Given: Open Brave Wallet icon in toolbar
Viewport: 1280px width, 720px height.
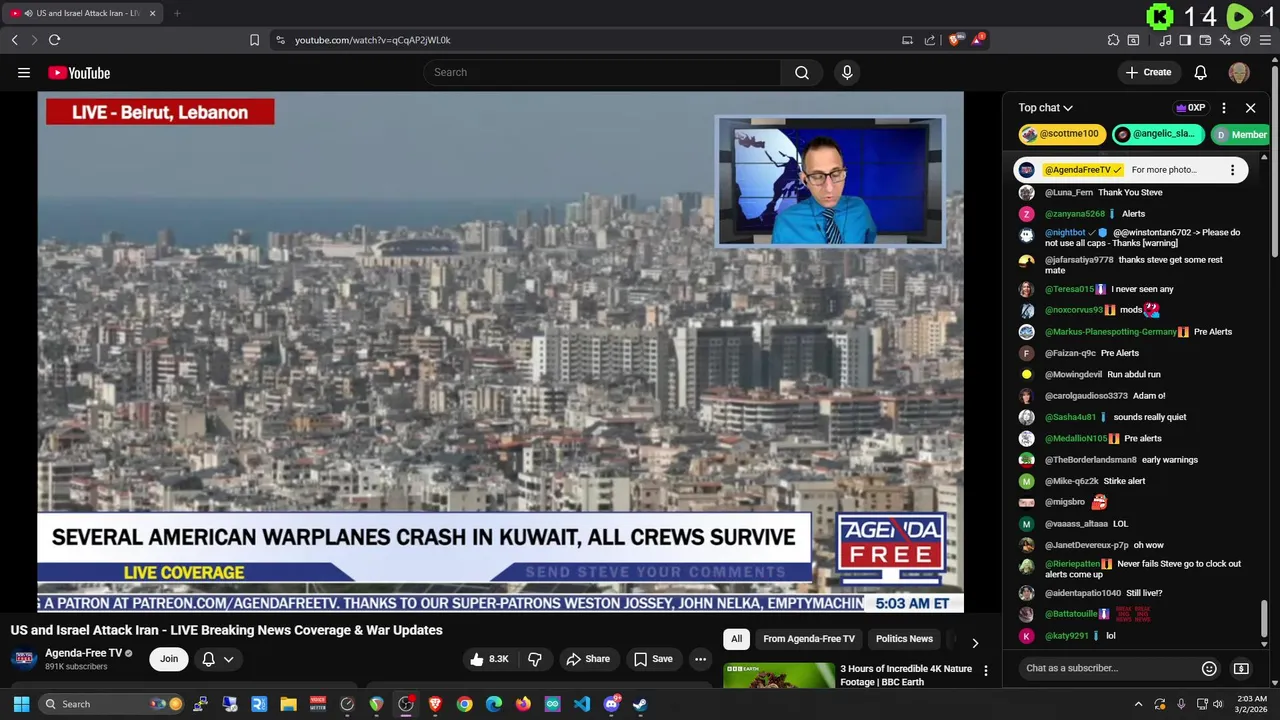Looking at the screenshot, I should pyautogui.click(x=1205, y=40).
